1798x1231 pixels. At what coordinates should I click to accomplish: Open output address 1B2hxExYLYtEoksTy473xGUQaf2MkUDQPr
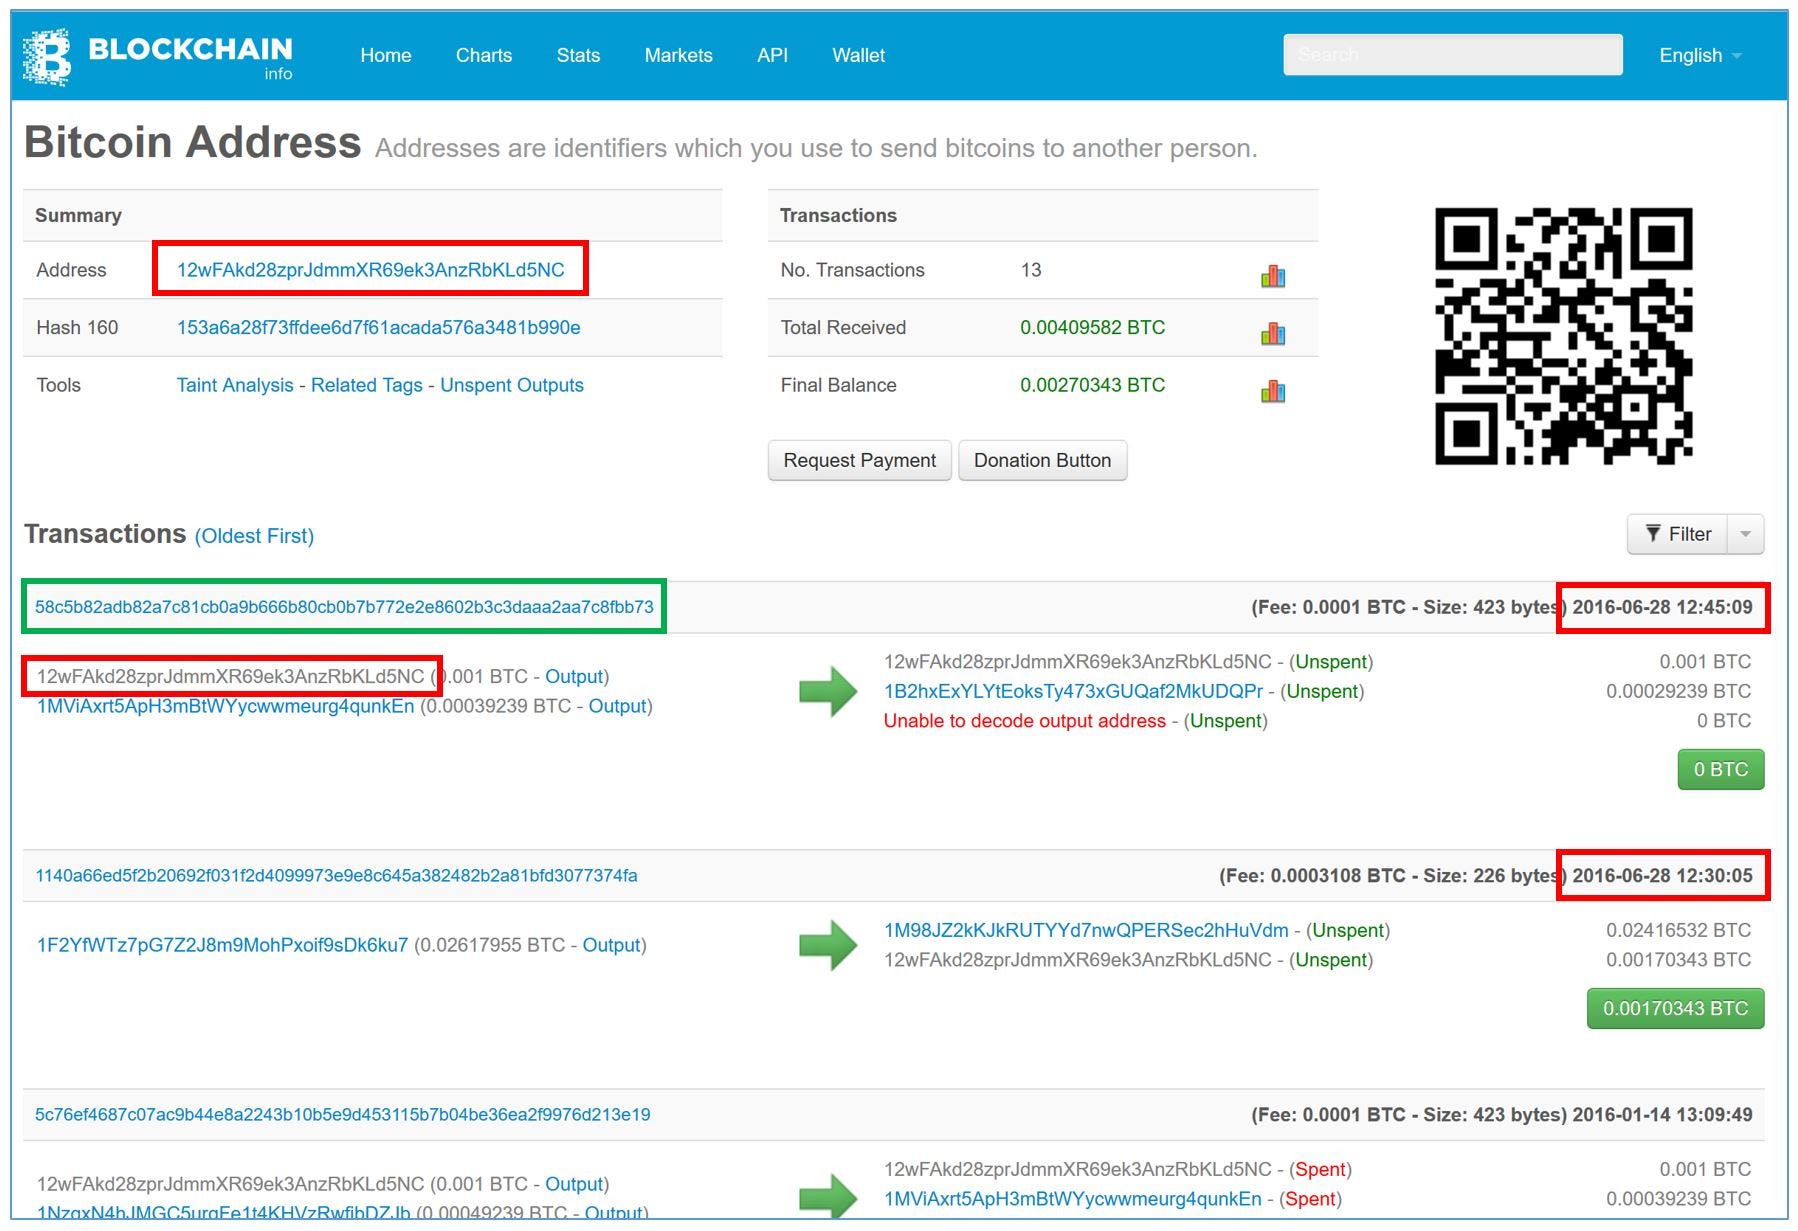click(1074, 691)
